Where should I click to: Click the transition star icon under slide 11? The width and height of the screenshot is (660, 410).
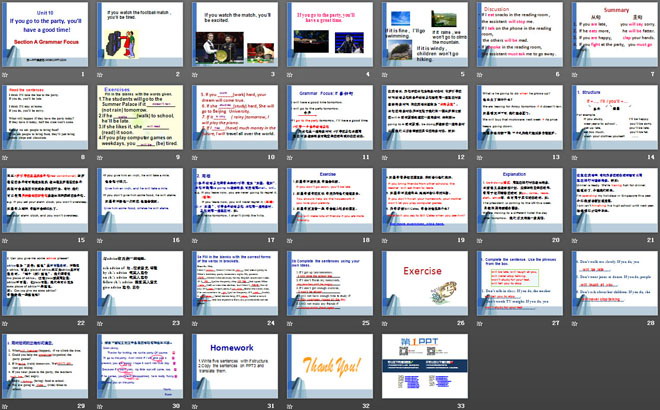tap(290, 157)
